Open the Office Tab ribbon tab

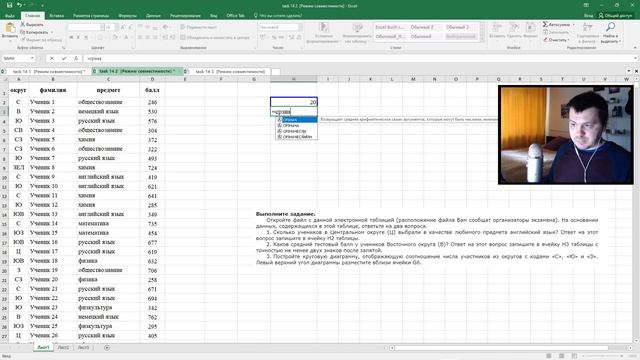pyautogui.click(x=236, y=16)
